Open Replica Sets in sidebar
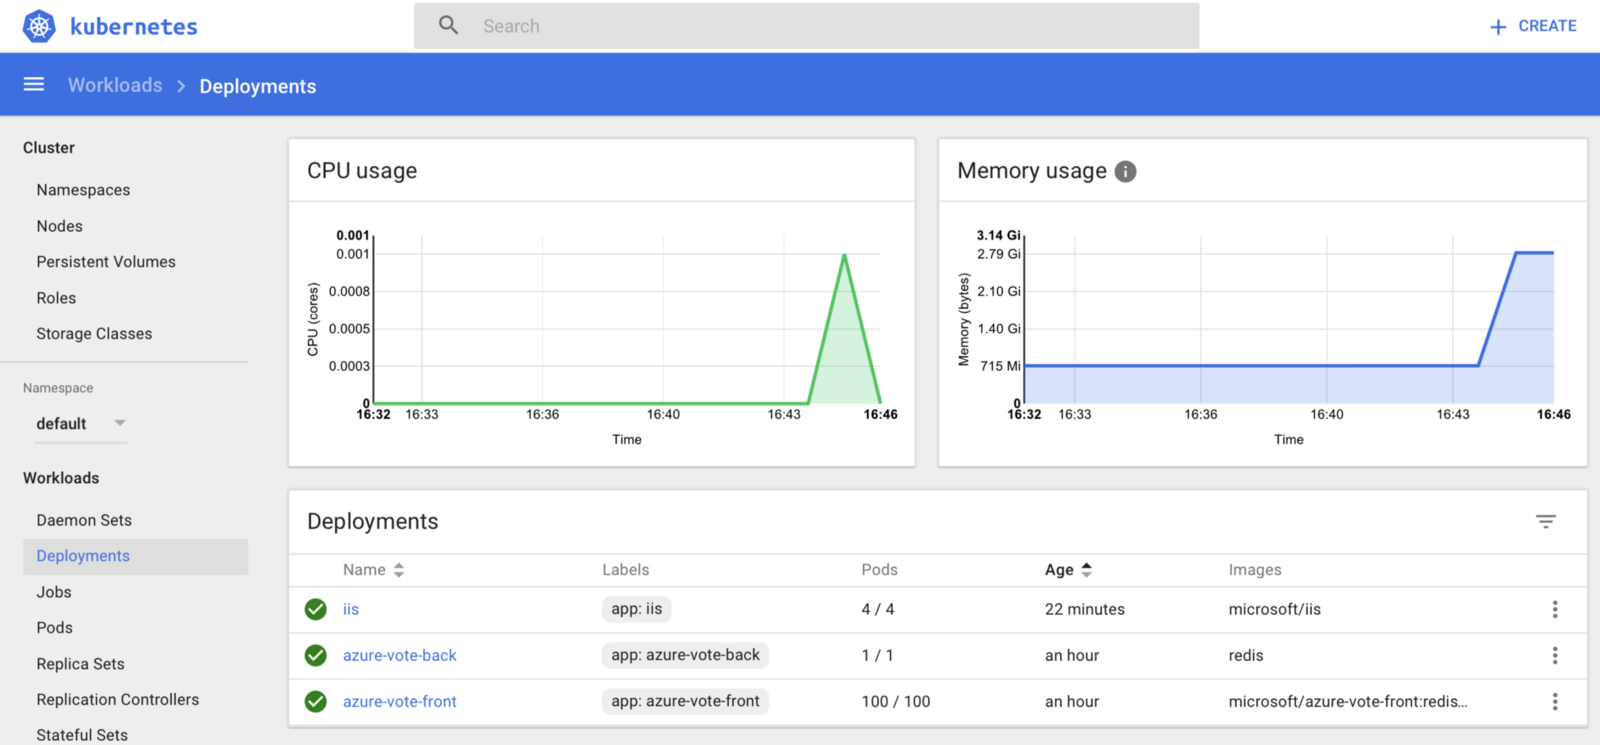The width and height of the screenshot is (1600, 745). pos(81,663)
